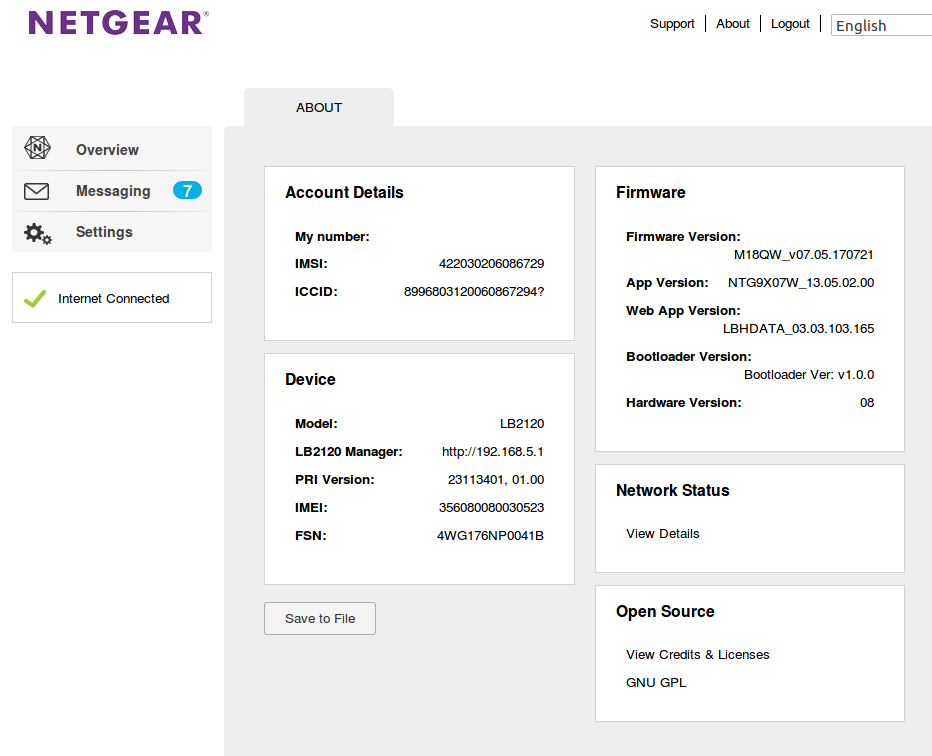Click Bootloader Ver: v1.0.0 value

point(809,374)
